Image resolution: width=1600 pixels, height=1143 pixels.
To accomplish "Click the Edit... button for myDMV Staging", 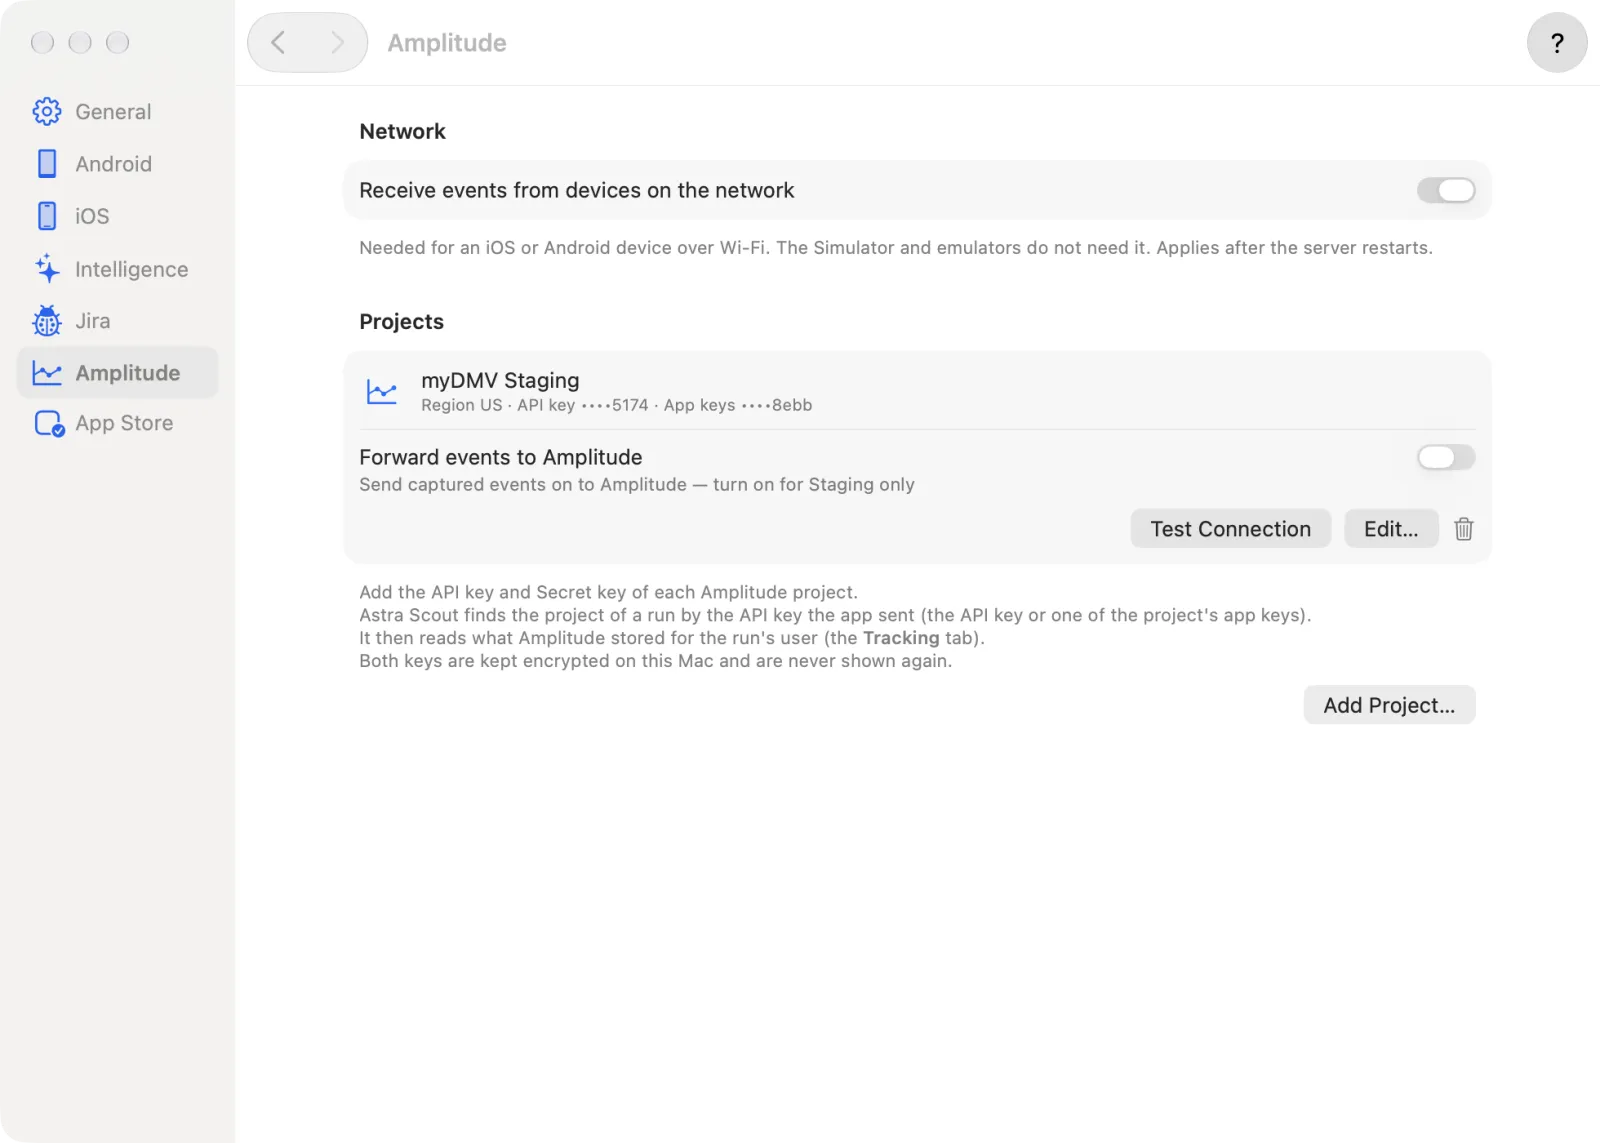I will tap(1391, 529).
